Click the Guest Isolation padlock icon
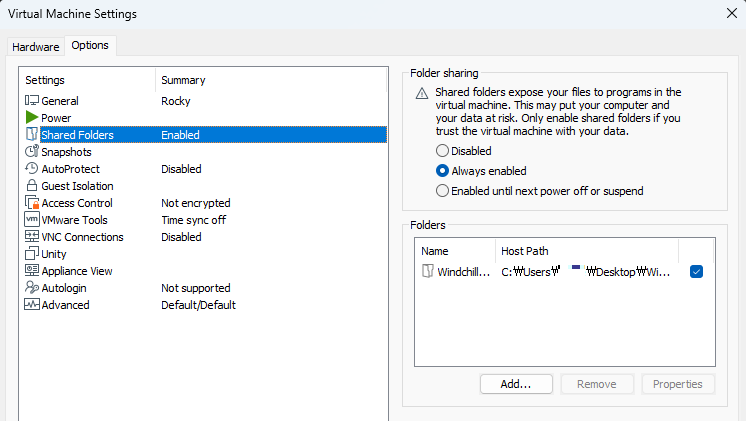 (x=32, y=186)
